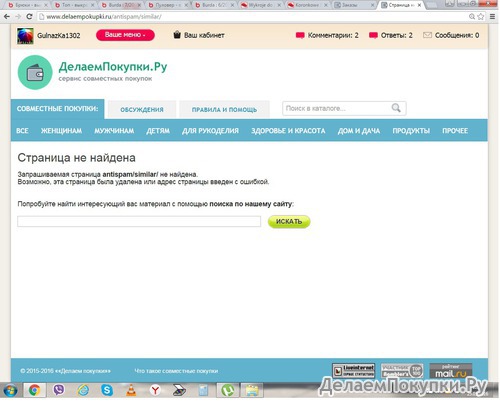Click the Поиск в каталоге search box
Viewport: 500px width, 404px height.
point(337,108)
